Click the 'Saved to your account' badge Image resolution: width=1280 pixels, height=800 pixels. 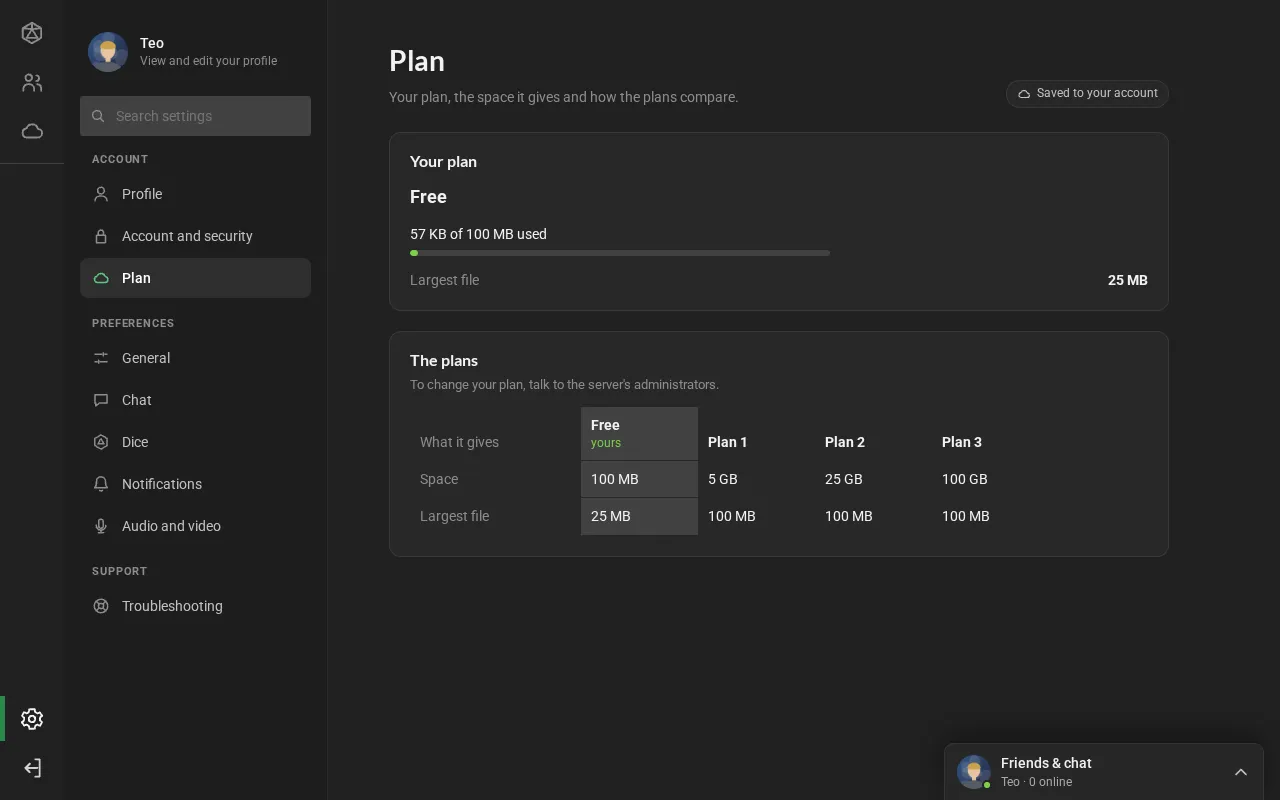[x=1087, y=93]
